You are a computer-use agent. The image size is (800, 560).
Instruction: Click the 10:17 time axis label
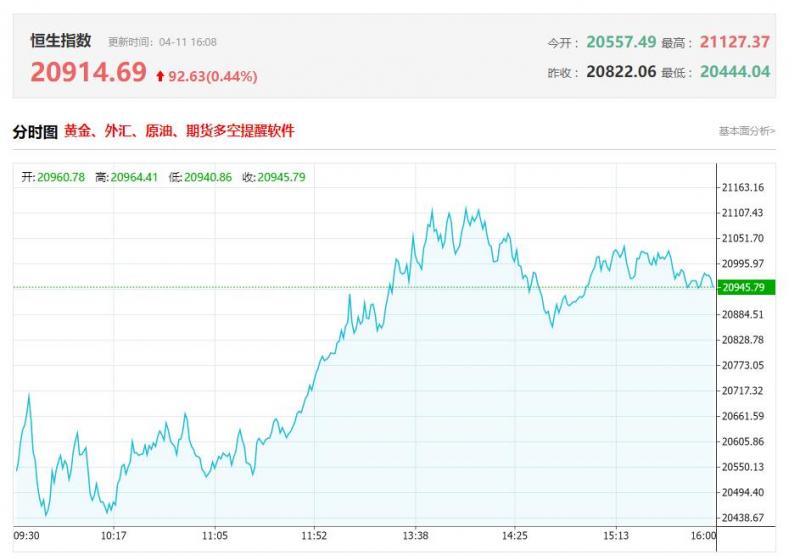tap(113, 536)
